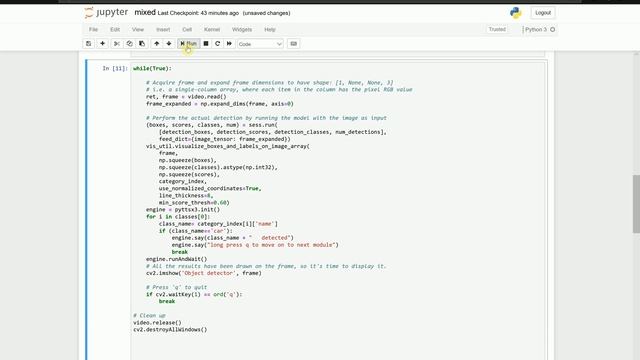Viewport: 640px width, 360px height.
Task: Open the command palette keyboard icon
Action: [x=293, y=44]
